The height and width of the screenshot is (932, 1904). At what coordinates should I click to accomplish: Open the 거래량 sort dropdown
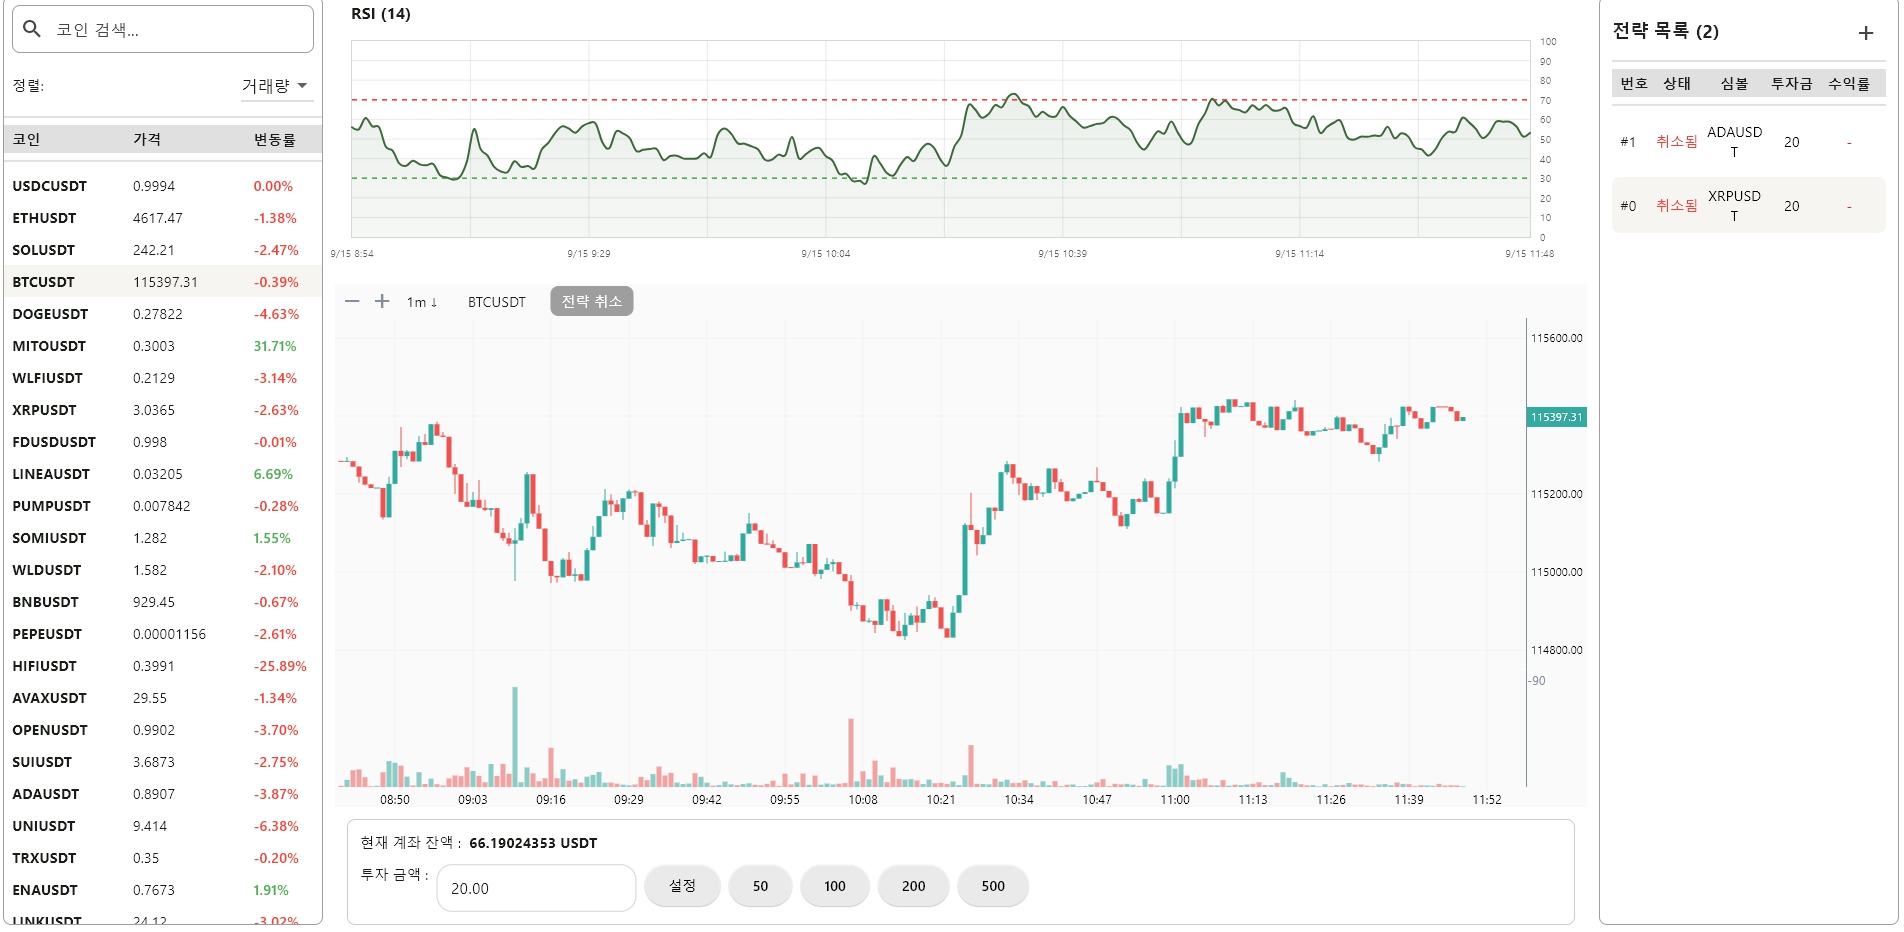(275, 86)
